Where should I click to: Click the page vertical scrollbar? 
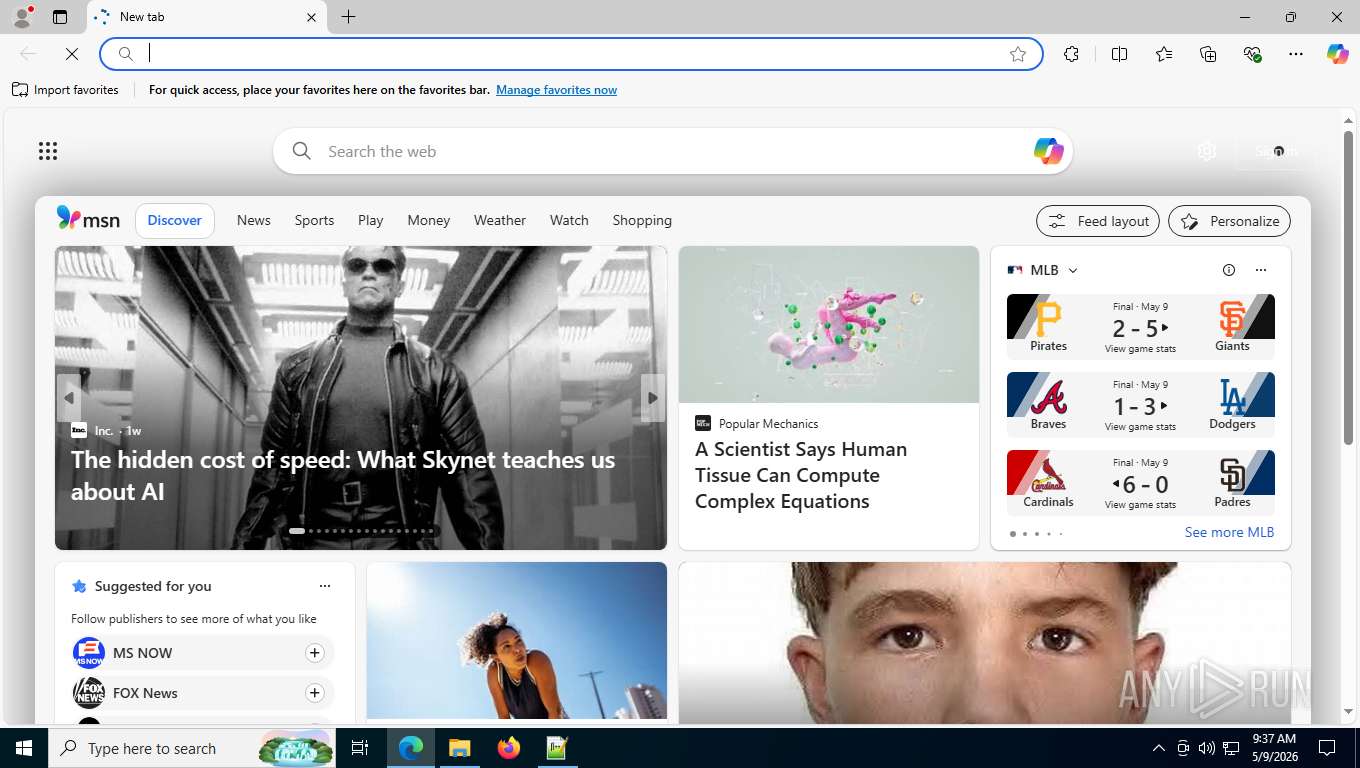[x=1348, y=290]
